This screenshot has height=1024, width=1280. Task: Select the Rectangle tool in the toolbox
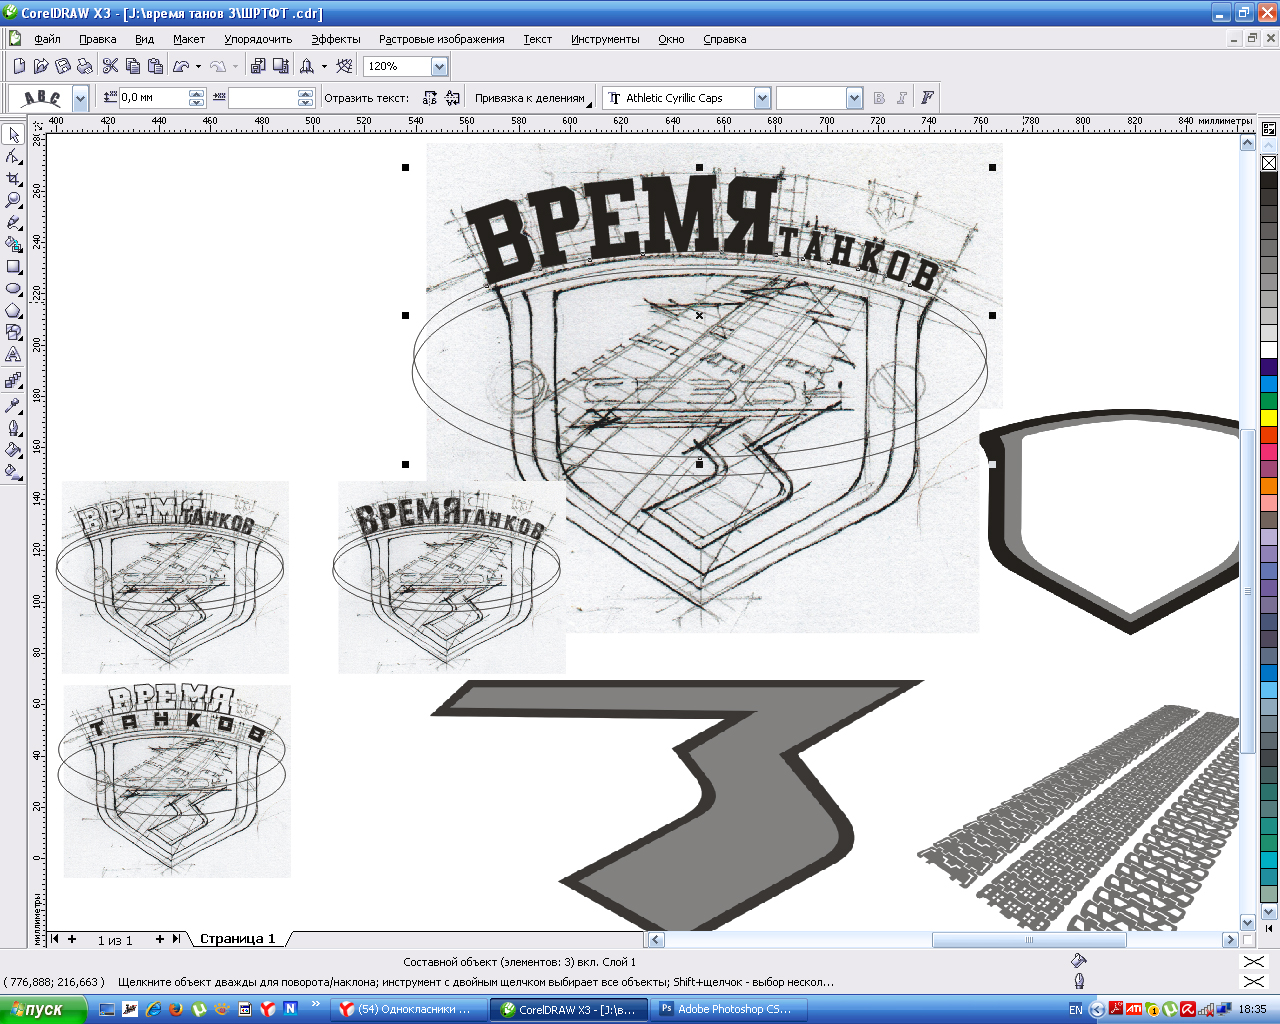pyautogui.click(x=14, y=267)
